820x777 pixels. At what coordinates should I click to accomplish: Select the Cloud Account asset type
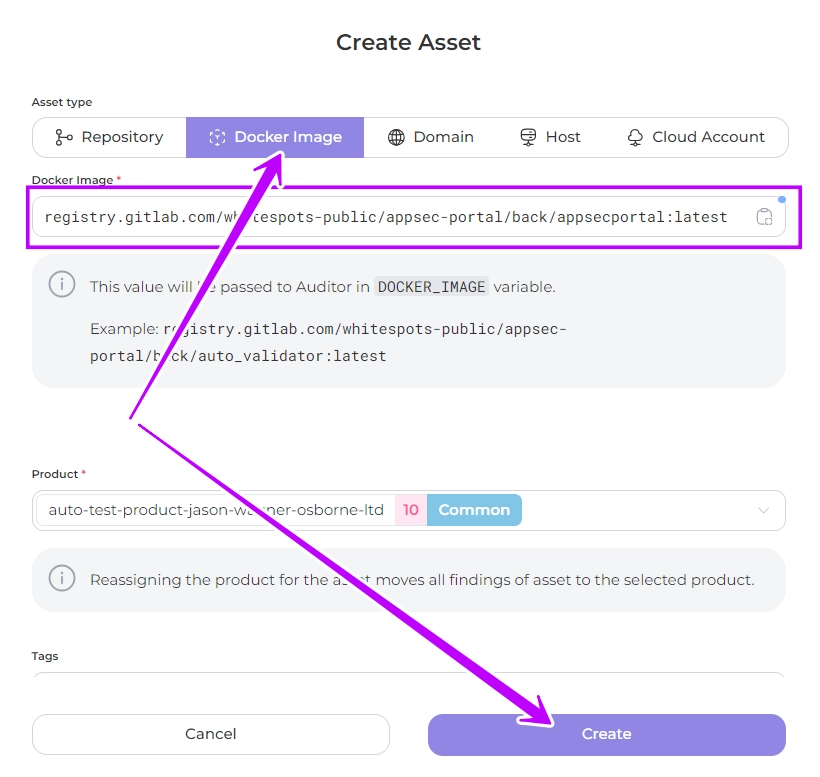pyautogui.click(x=697, y=137)
